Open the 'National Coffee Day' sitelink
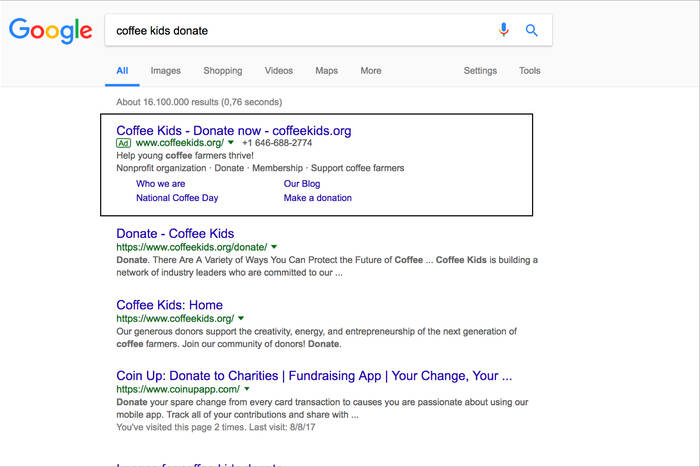This screenshot has width=700, height=467. click(177, 198)
